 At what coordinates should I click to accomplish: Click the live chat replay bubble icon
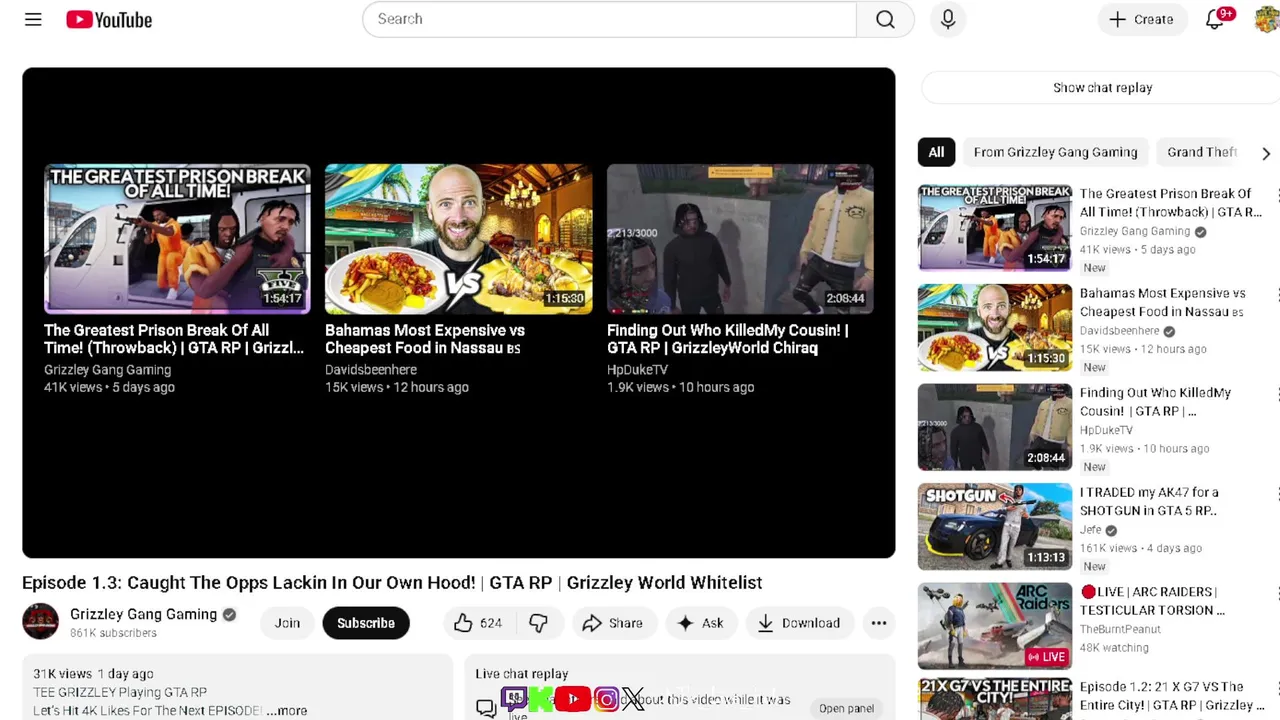[x=486, y=708]
